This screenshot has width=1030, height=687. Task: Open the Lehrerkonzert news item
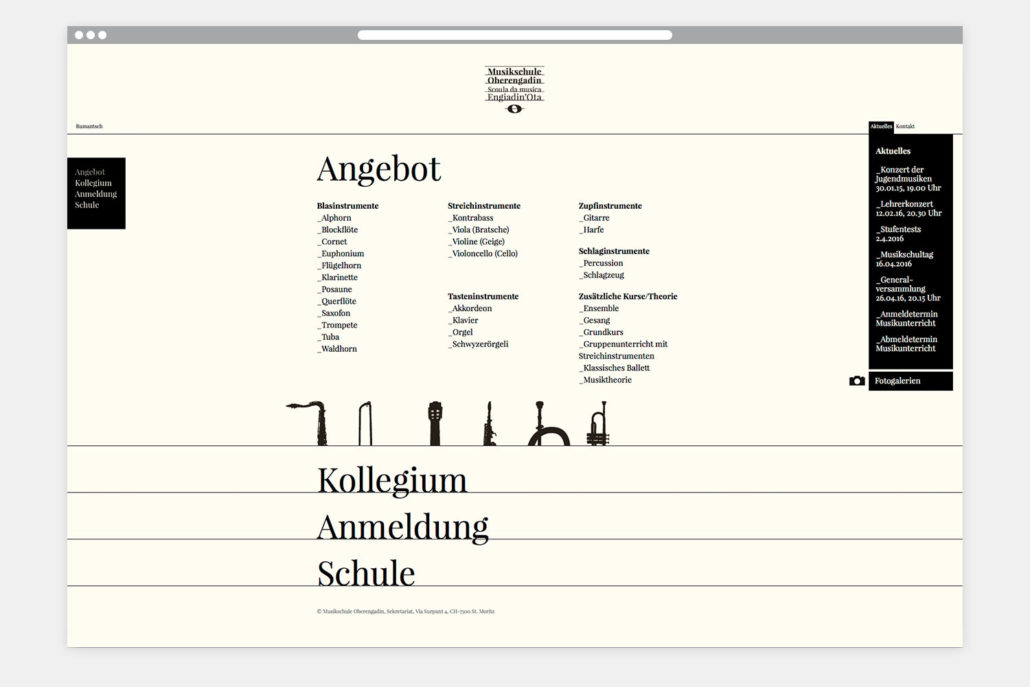908,209
